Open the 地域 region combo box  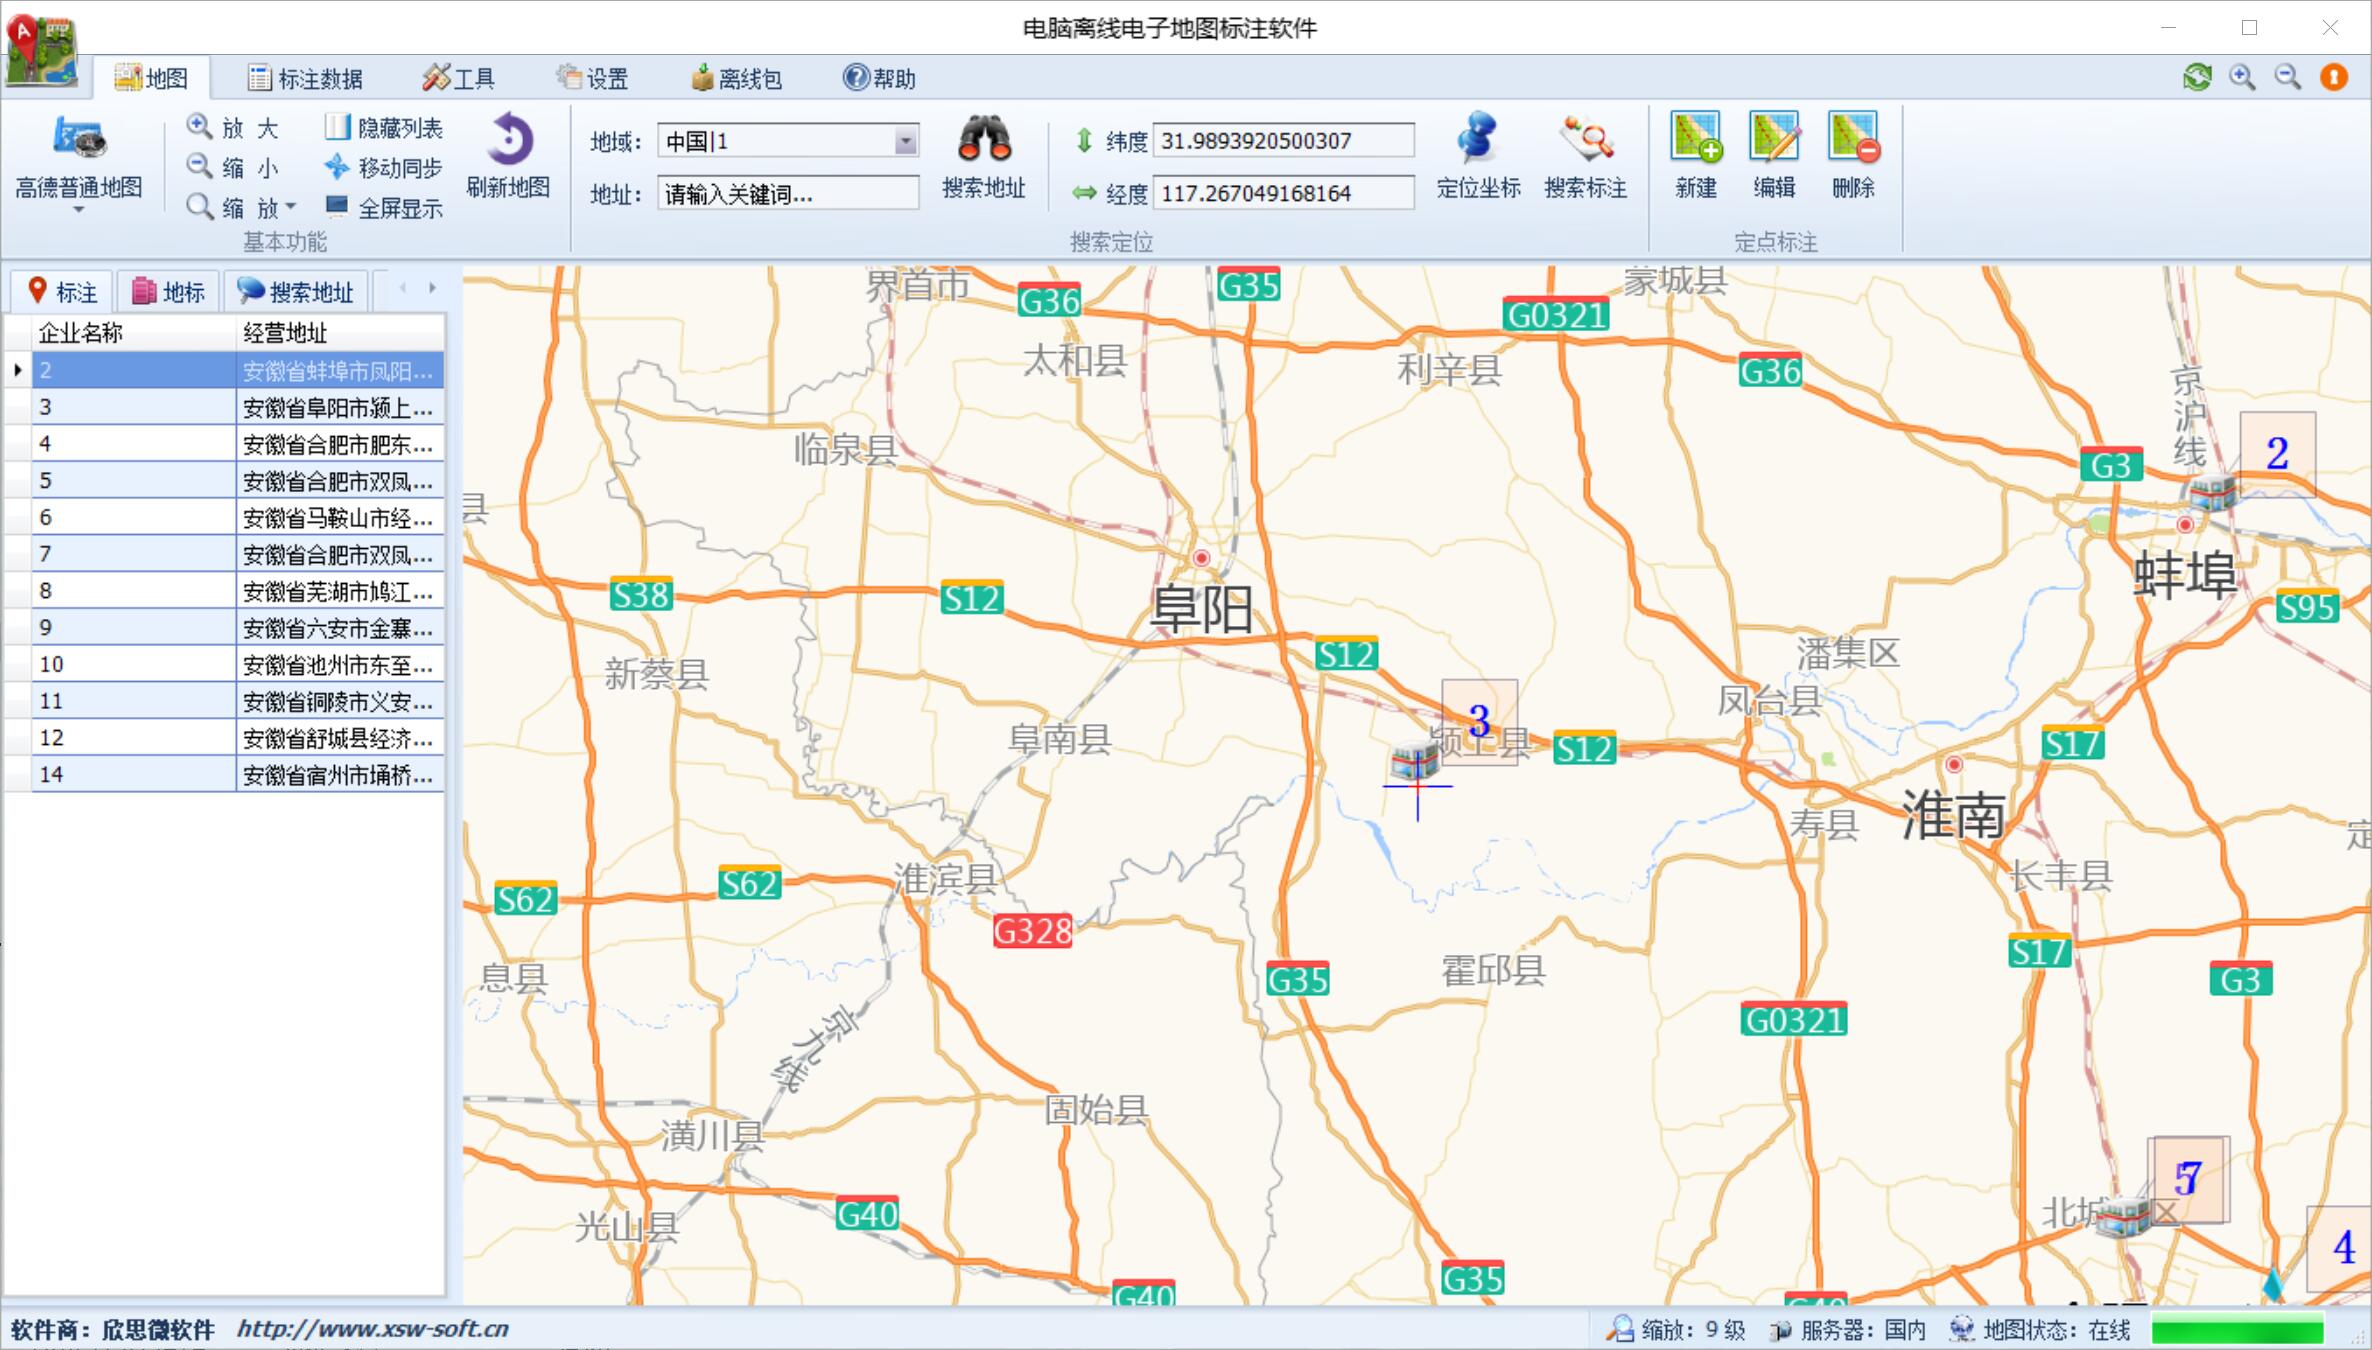pos(788,141)
